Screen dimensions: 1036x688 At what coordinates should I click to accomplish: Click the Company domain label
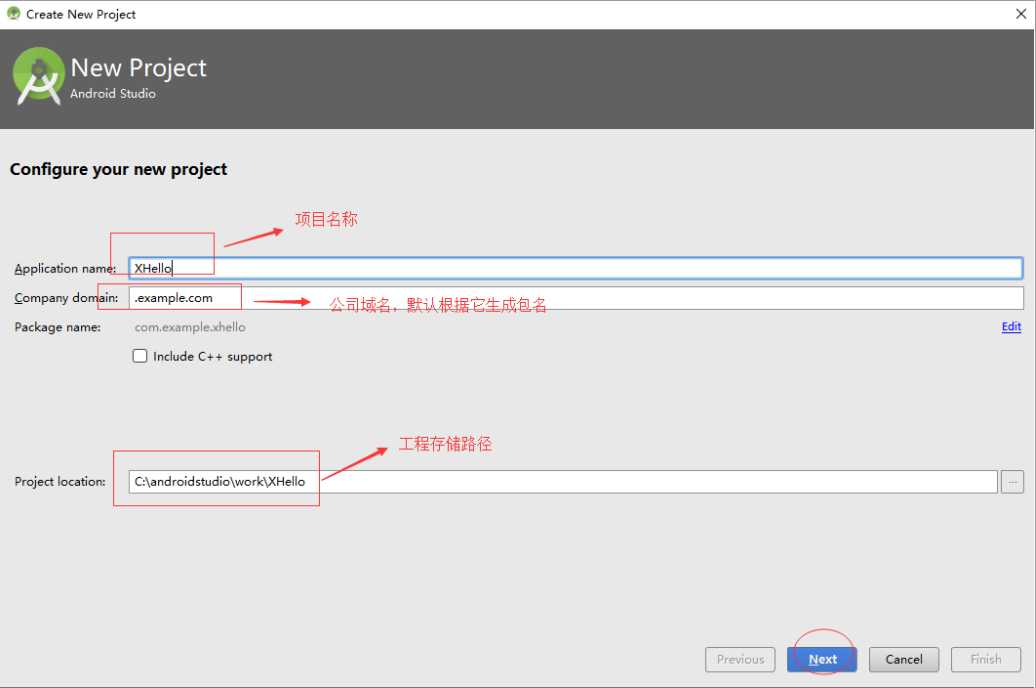point(66,298)
